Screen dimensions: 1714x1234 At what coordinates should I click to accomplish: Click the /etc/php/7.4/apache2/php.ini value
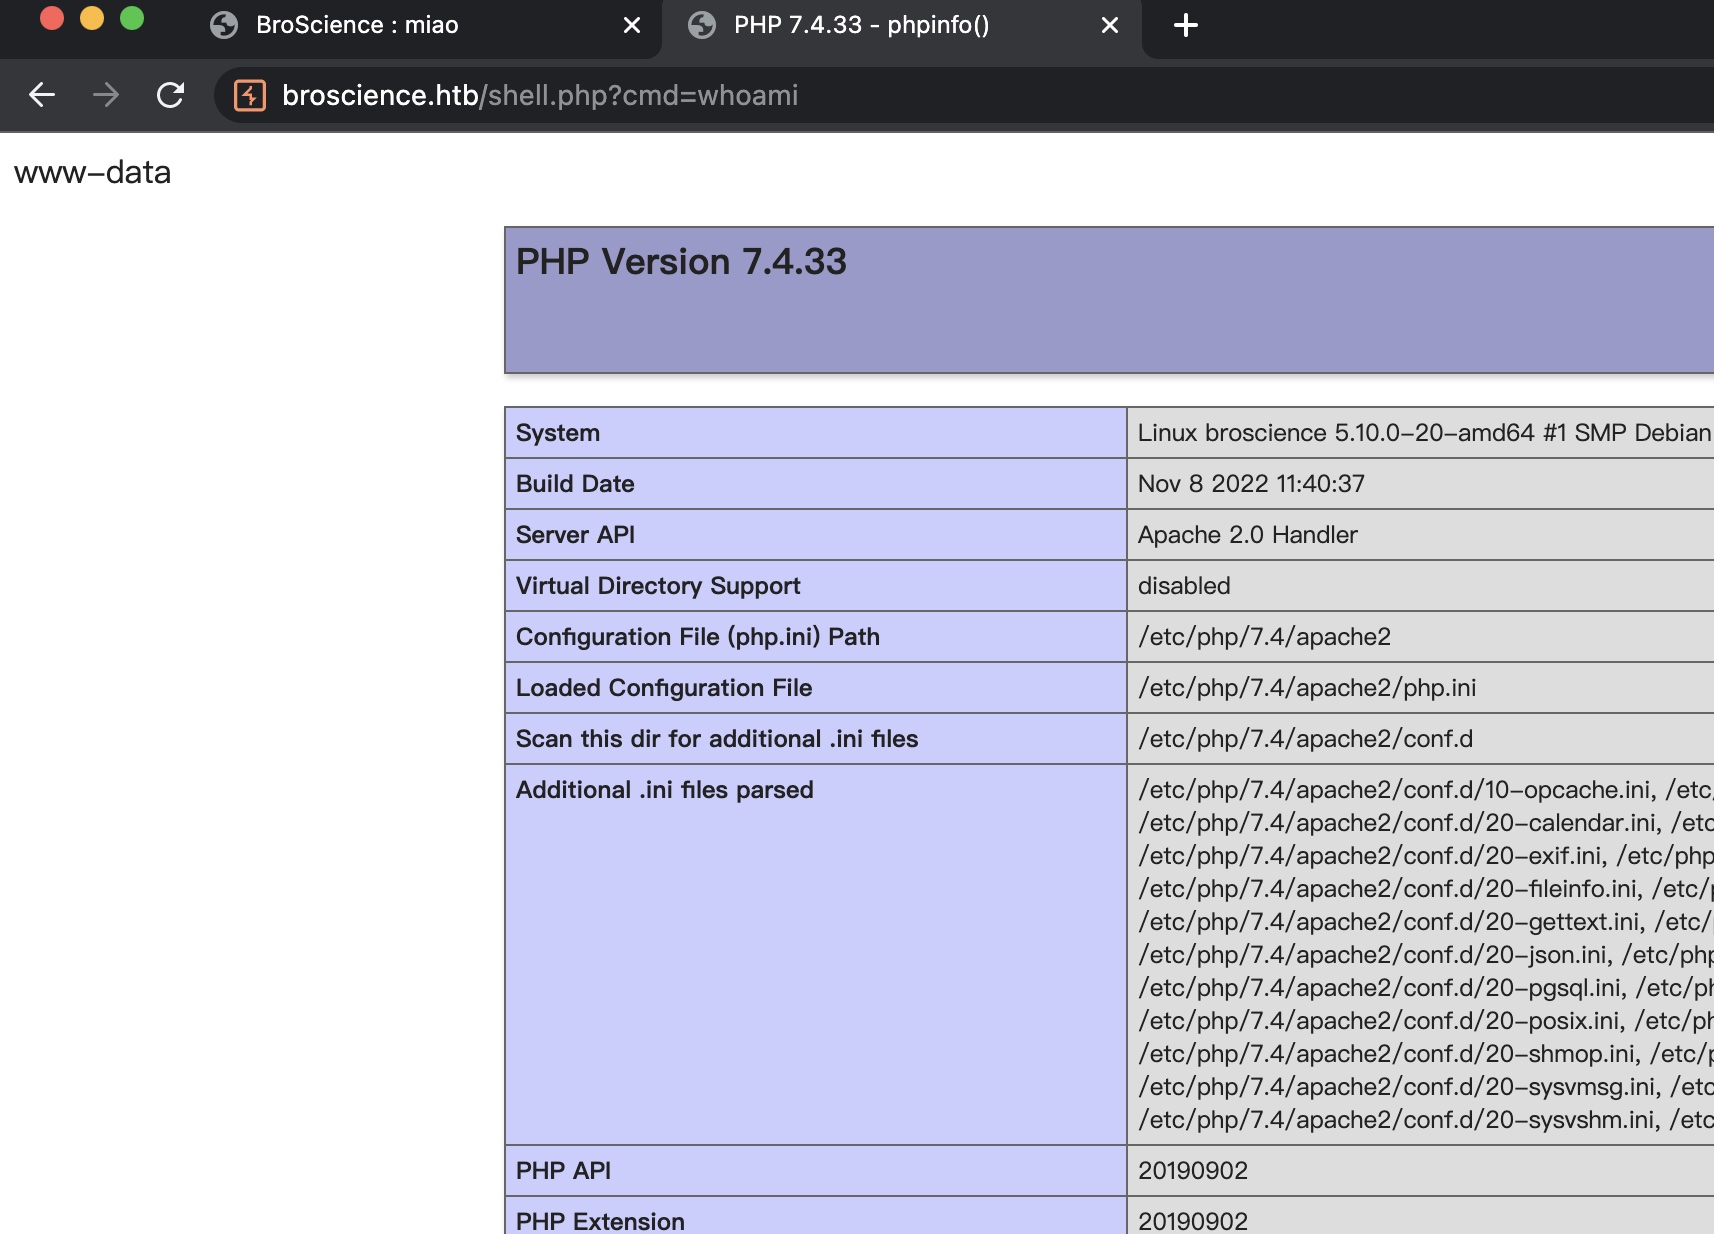[x=1307, y=688]
